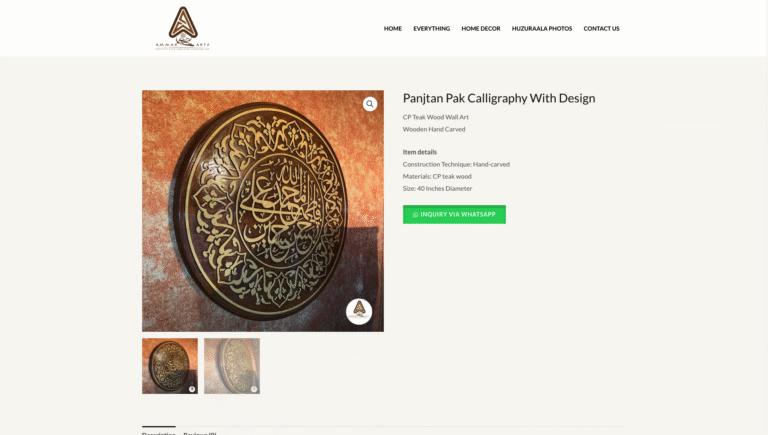Click the Inquiry via WhatsApp button
The image size is (768, 435).
(x=454, y=215)
